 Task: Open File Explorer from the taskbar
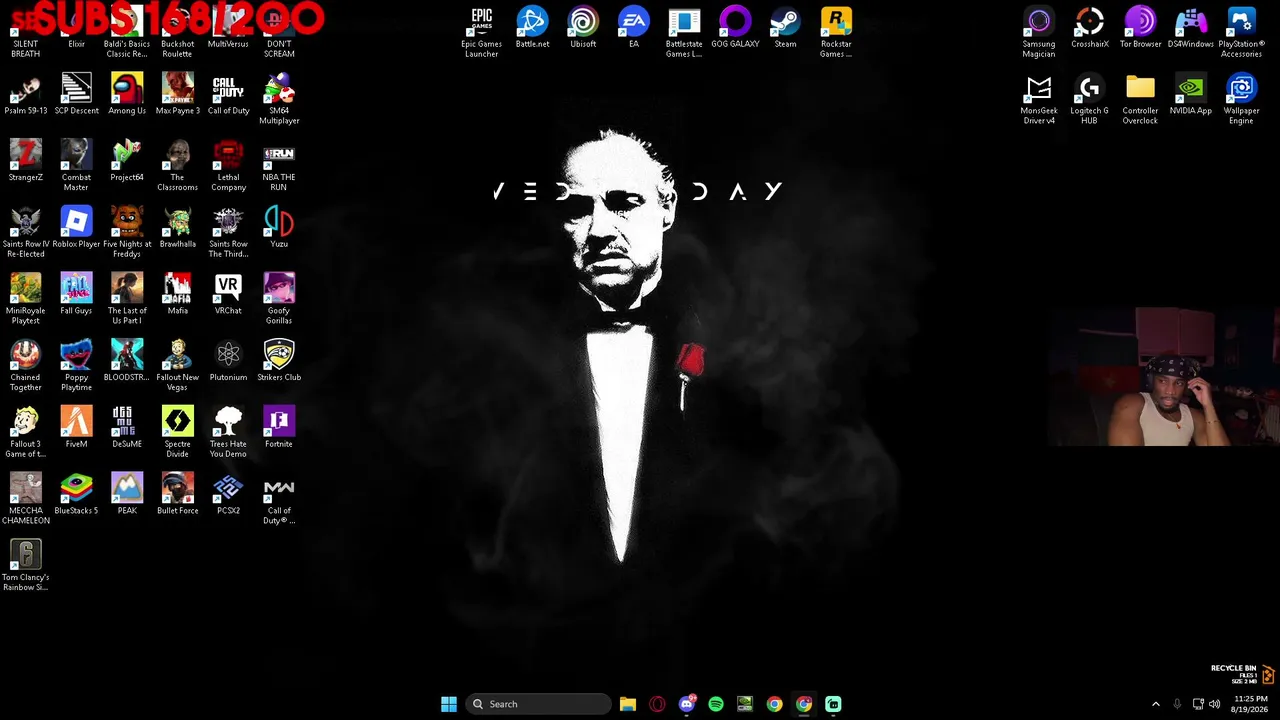[x=628, y=704]
